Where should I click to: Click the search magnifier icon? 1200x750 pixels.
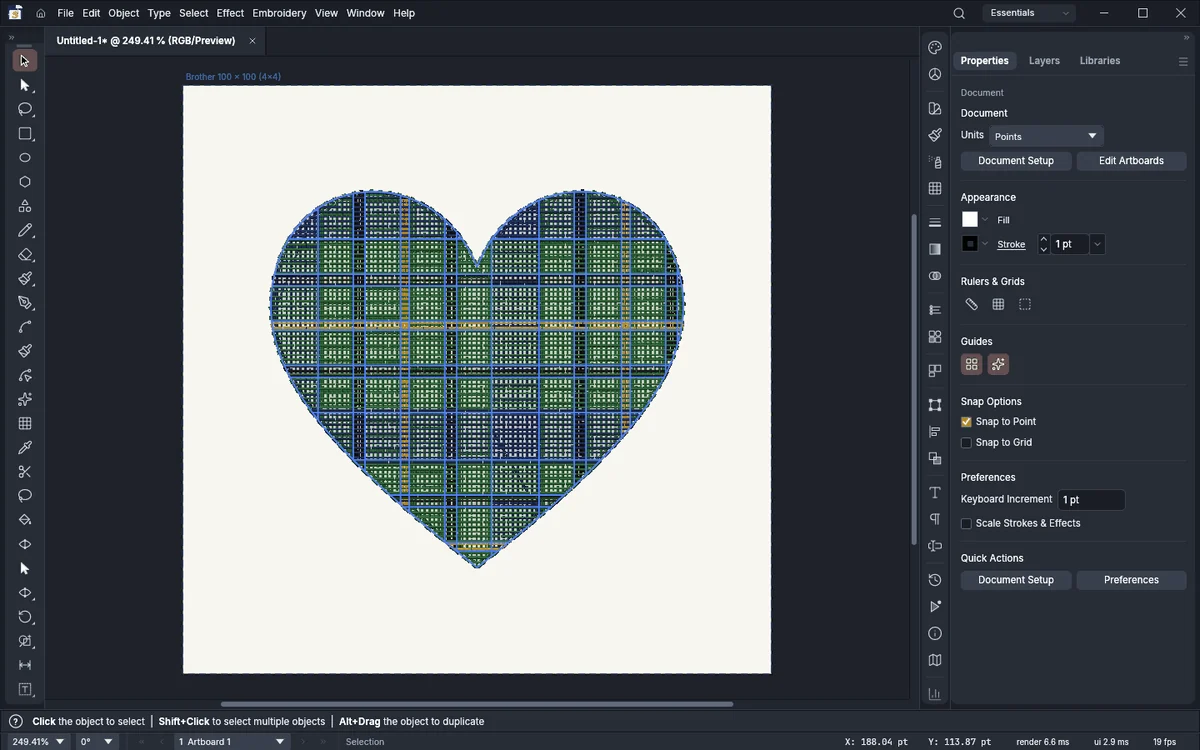959,13
